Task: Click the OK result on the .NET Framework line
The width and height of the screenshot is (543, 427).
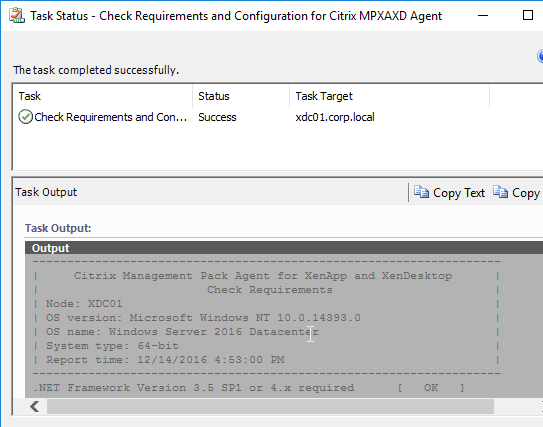Action: coord(431,388)
